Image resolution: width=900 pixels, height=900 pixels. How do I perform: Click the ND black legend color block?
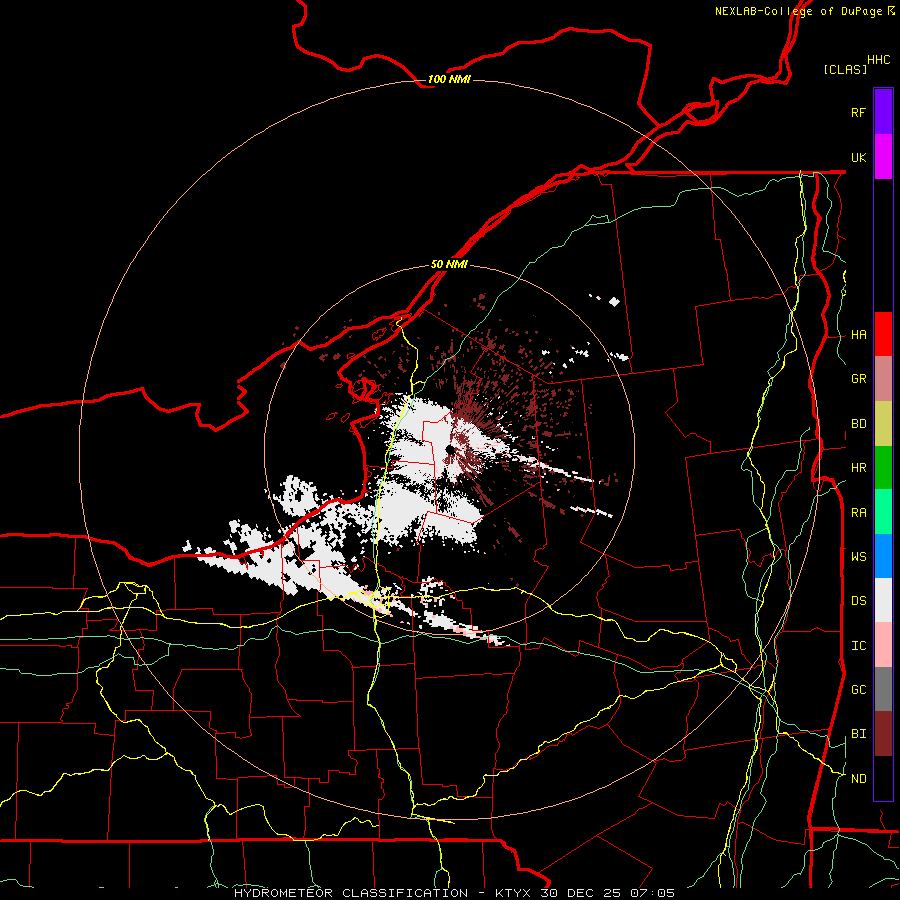(x=883, y=778)
